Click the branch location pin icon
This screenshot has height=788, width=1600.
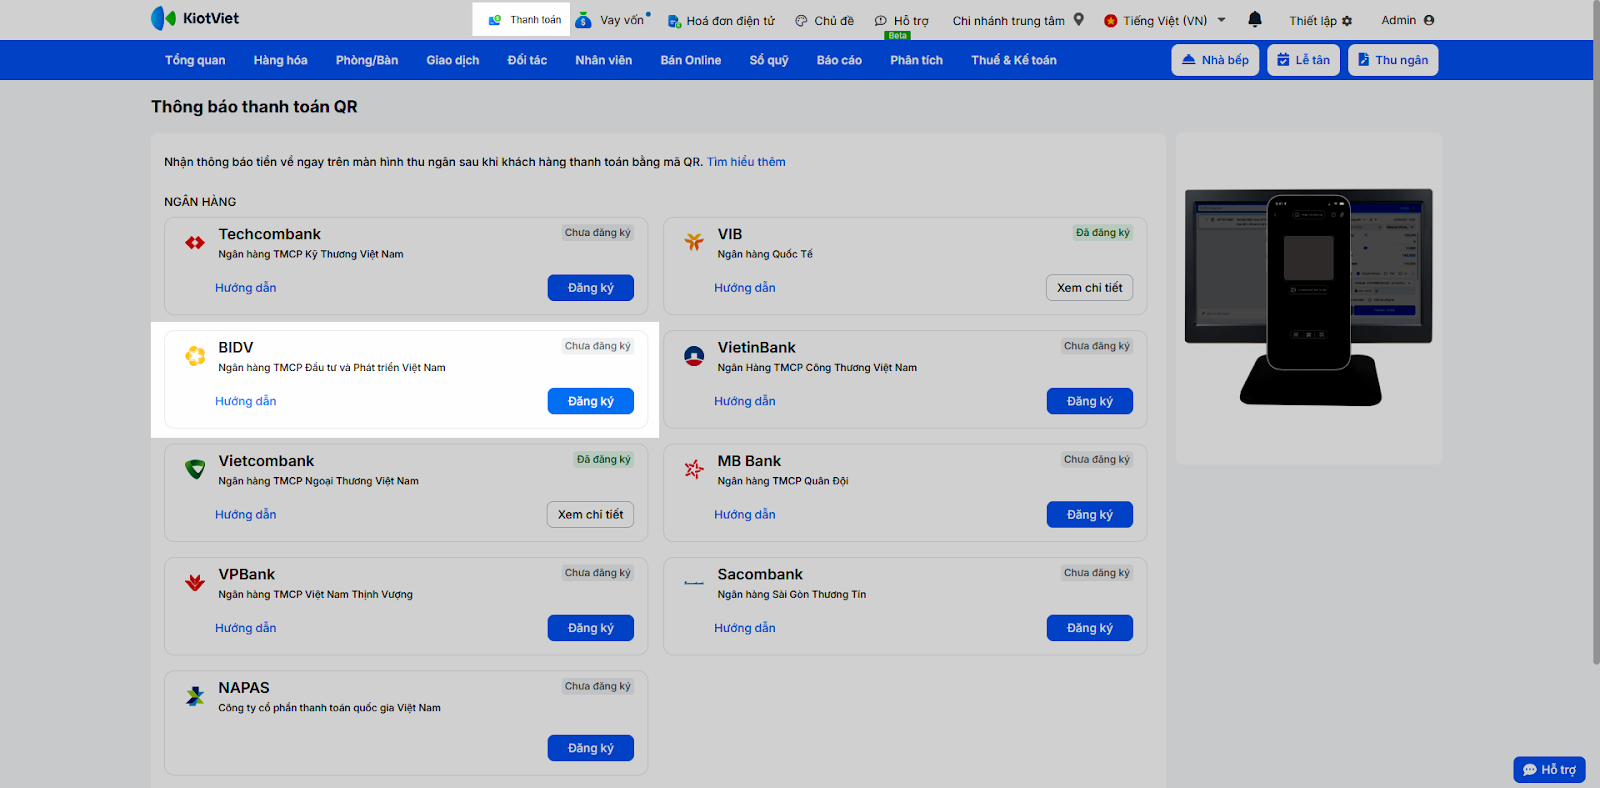[1078, 19]
